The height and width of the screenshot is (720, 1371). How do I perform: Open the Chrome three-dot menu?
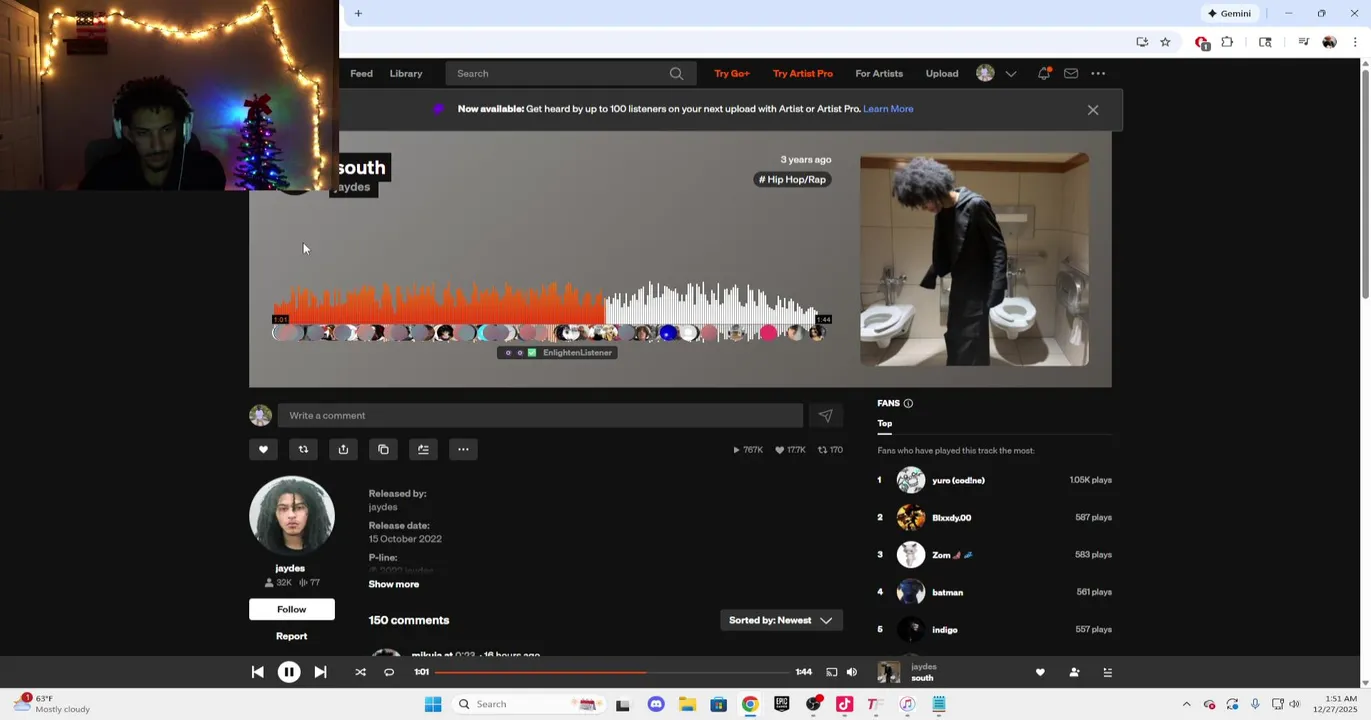(x=1355, y=42)
